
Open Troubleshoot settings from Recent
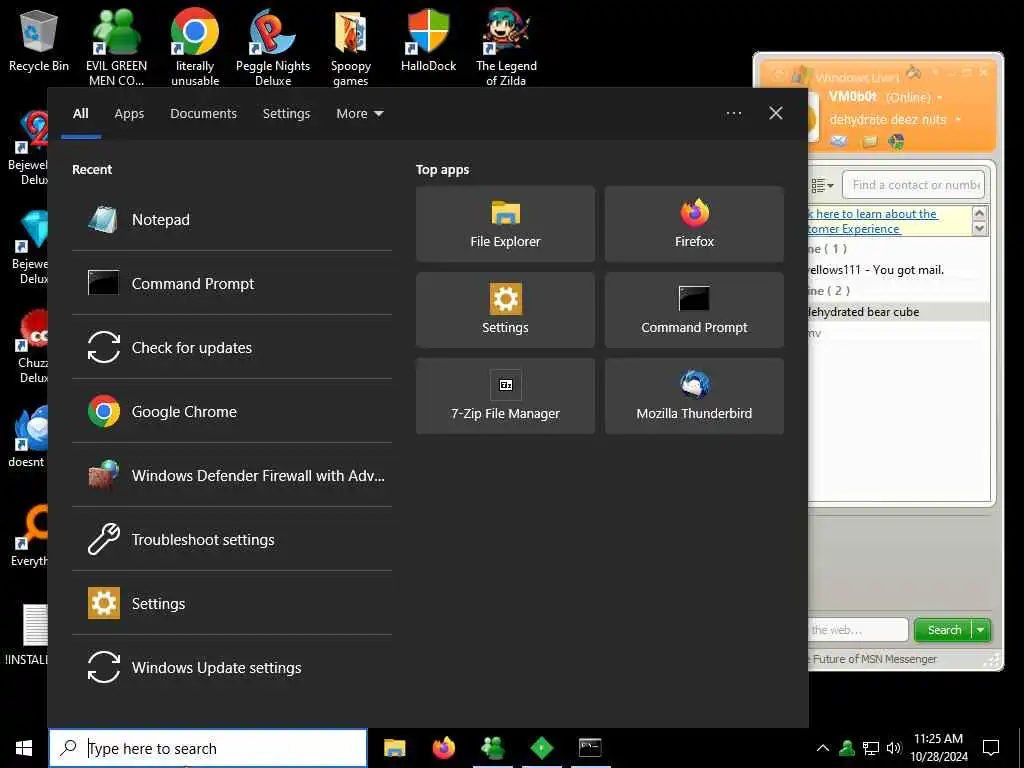pyautogui.click(x=232, y=540)
